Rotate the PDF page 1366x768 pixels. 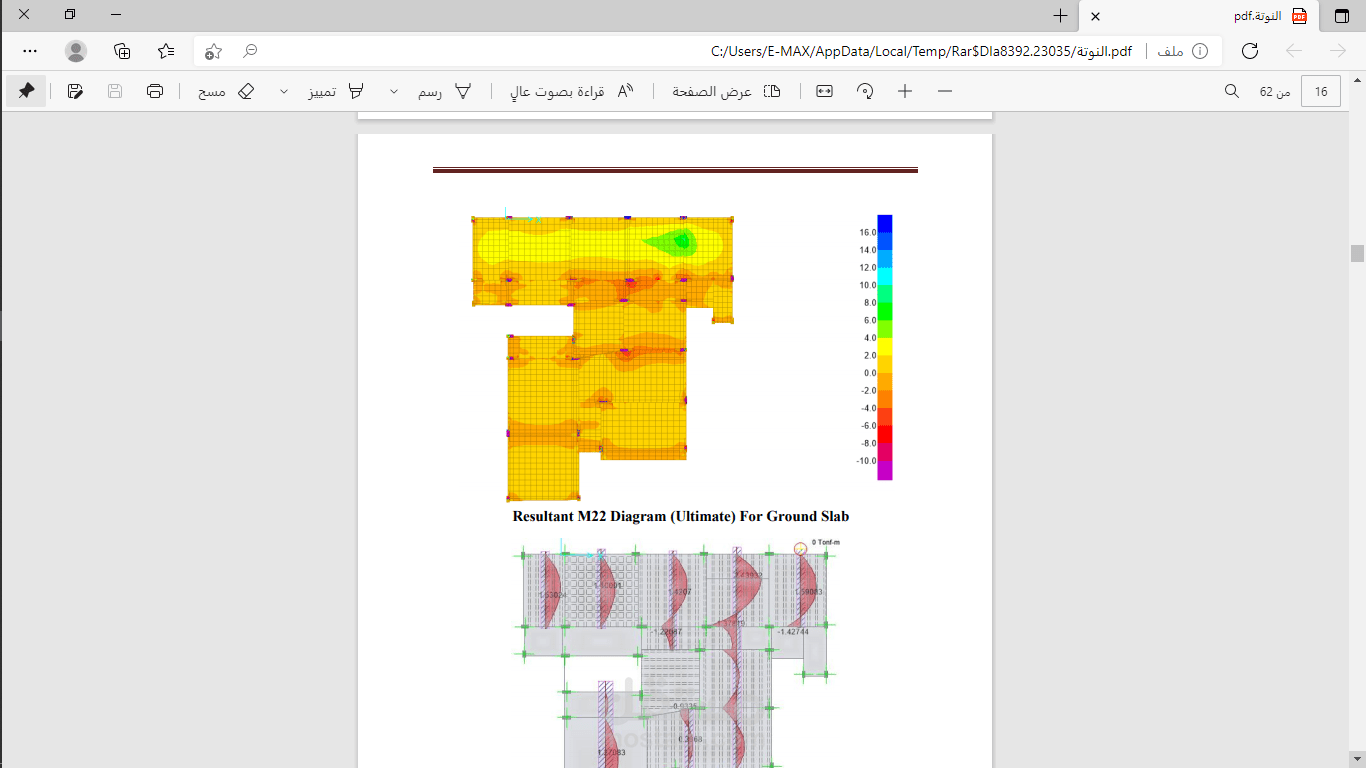pyautogui.click(x=865, y=91)
